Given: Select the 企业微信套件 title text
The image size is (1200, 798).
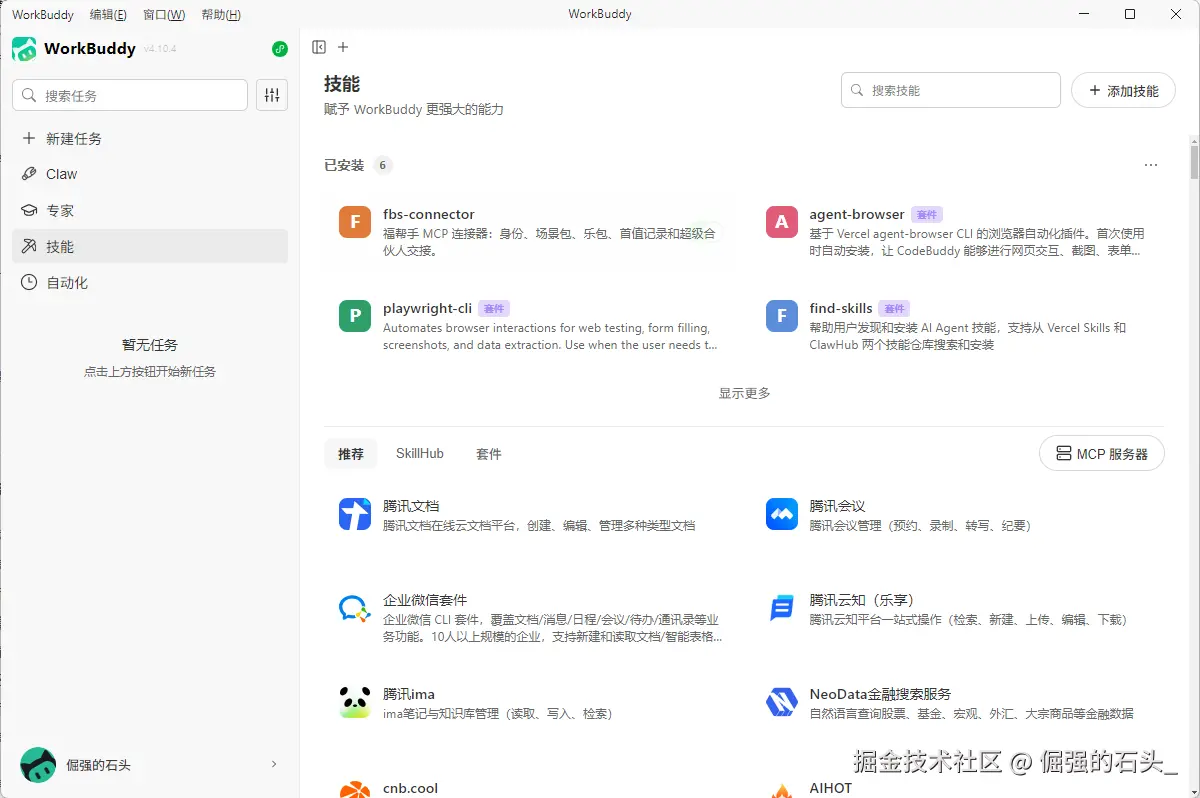Looking at the screenshot, I should click(425, 600).
